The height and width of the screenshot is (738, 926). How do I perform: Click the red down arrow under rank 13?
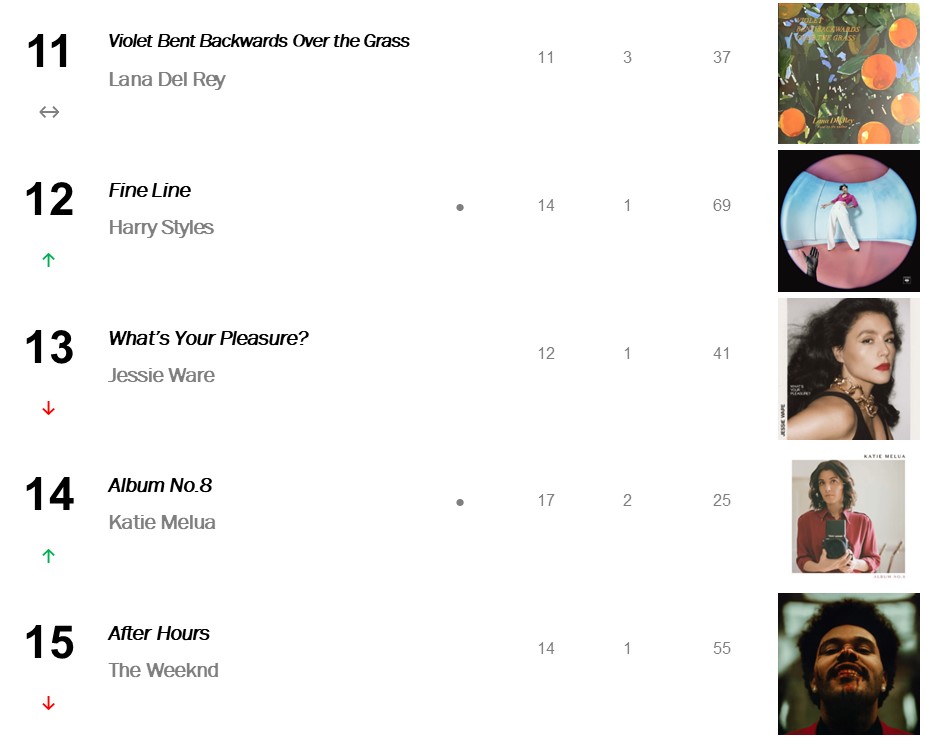(x=48, y=408)
